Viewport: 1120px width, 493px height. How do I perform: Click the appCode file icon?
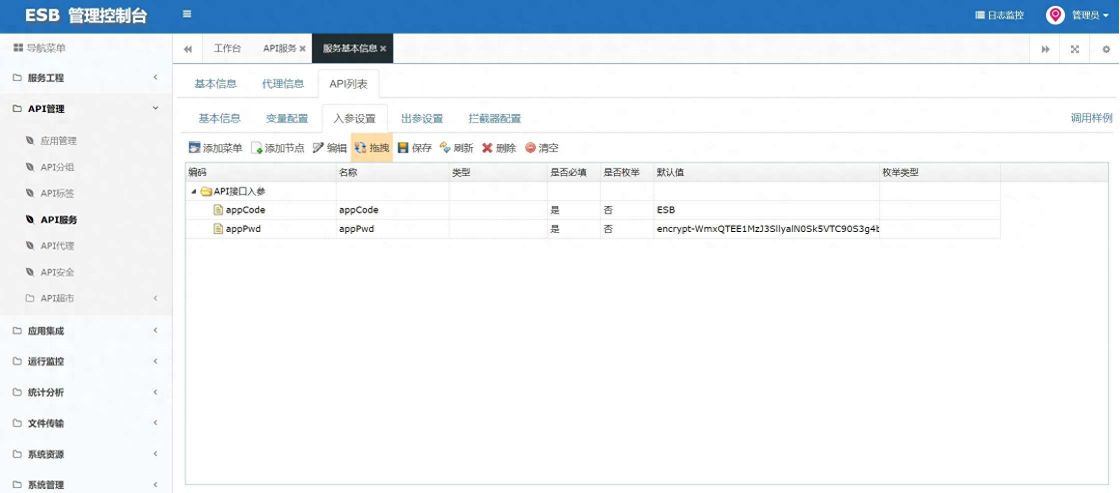coord(219,210)
